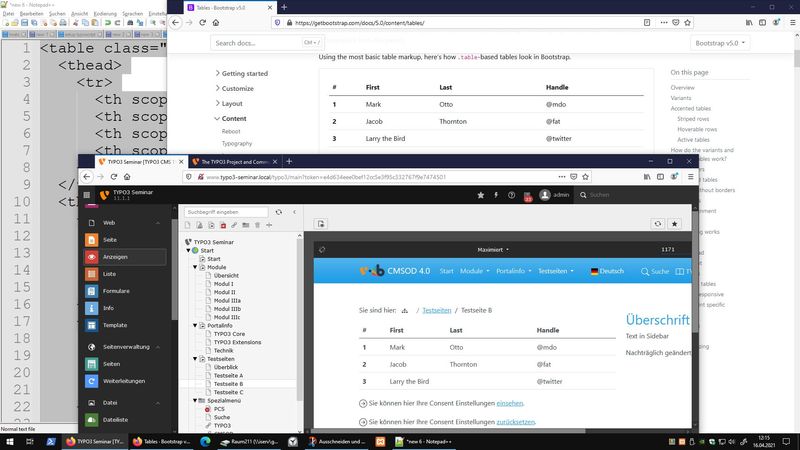The width and height of the screenshot is (800, 450).
Task: Reload the preview with docheader refresh button
Action: coord(658,224)
